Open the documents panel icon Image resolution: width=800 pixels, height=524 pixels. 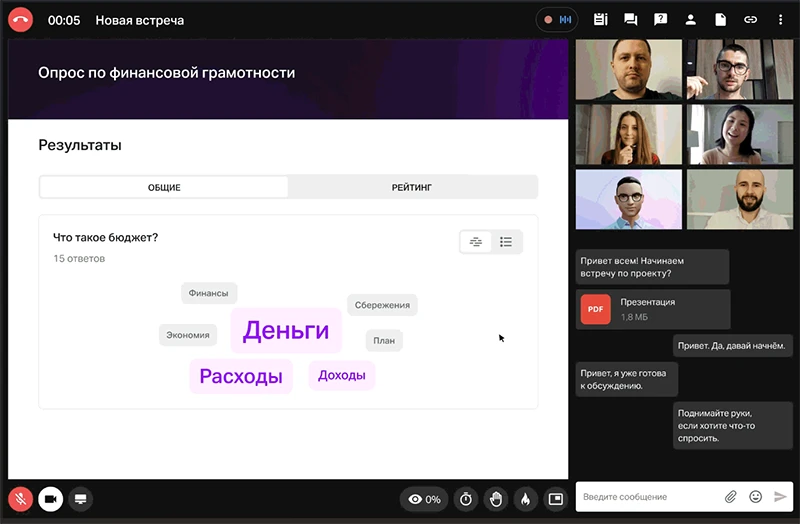[x=720, y=20]
